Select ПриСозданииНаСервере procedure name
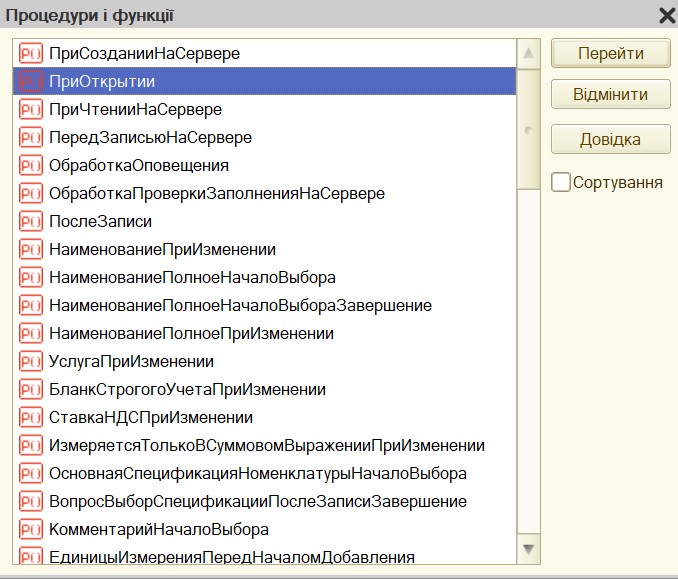 point(144,54)
